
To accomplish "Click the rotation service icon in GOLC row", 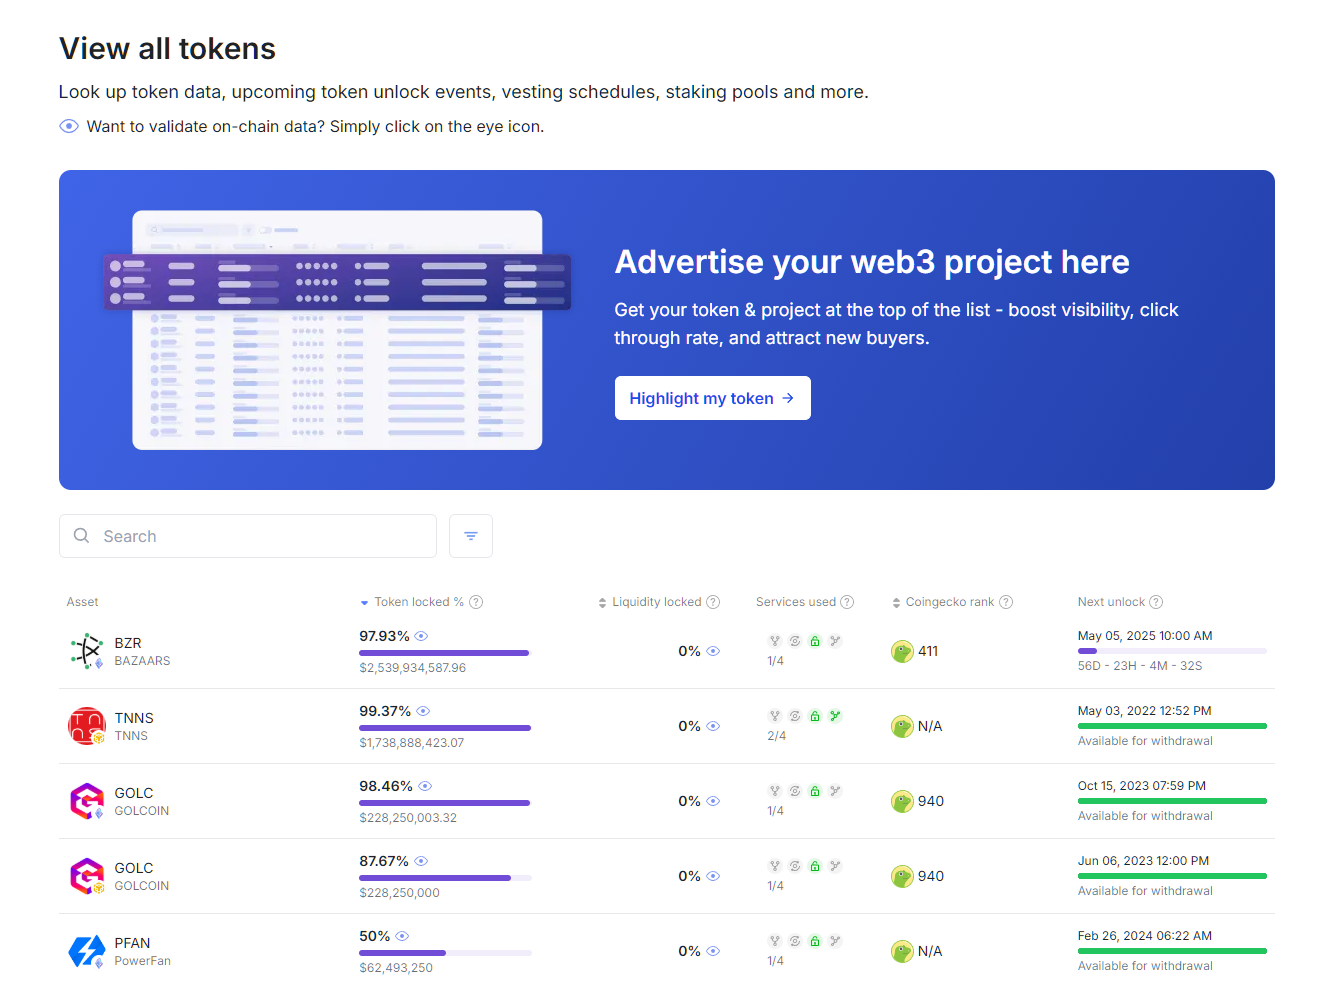I will 795,790.
